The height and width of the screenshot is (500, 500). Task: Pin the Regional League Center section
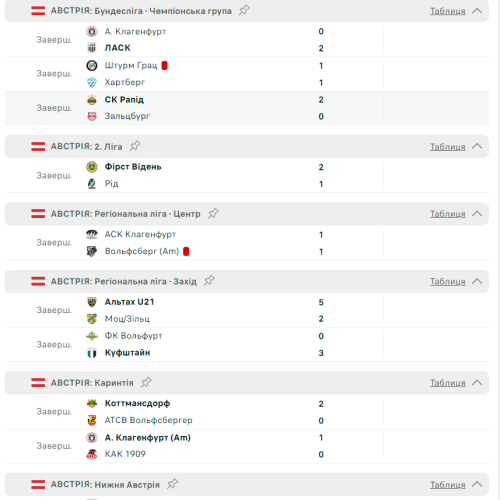[x=213, y=213]
